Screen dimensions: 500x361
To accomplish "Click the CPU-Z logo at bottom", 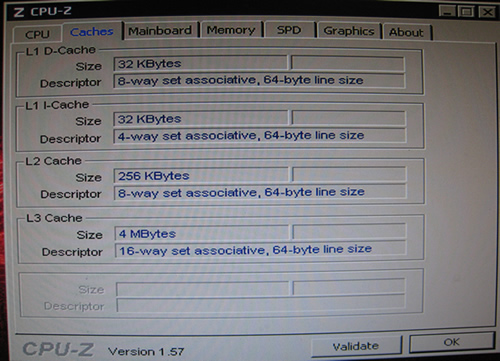I will point(59,349).
